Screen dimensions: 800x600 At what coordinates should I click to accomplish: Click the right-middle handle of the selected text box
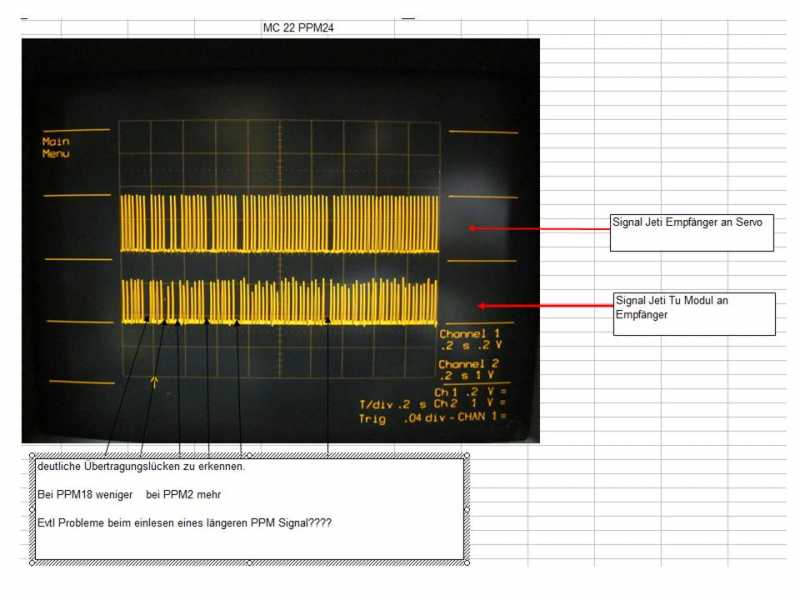[467, 509]
